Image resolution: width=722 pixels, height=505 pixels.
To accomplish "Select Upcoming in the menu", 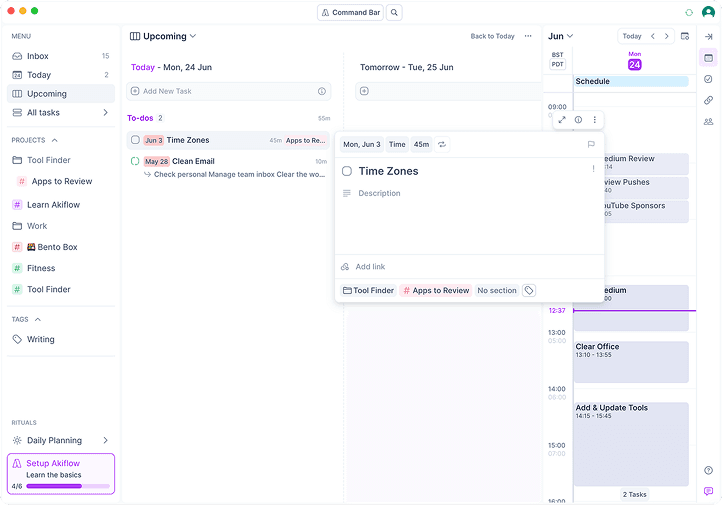I will tap(61, 94).
